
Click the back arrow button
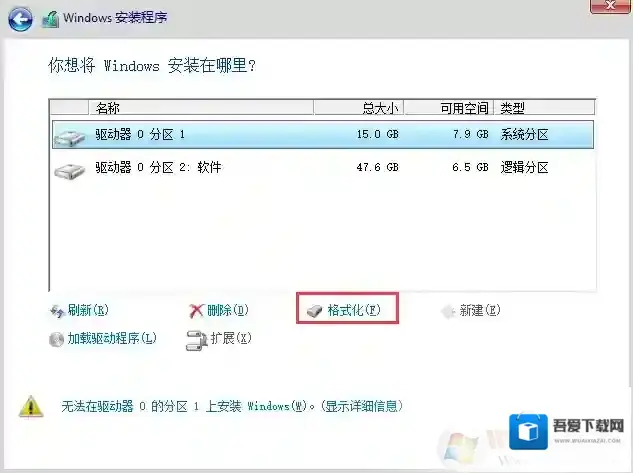(x=21, y=18)
